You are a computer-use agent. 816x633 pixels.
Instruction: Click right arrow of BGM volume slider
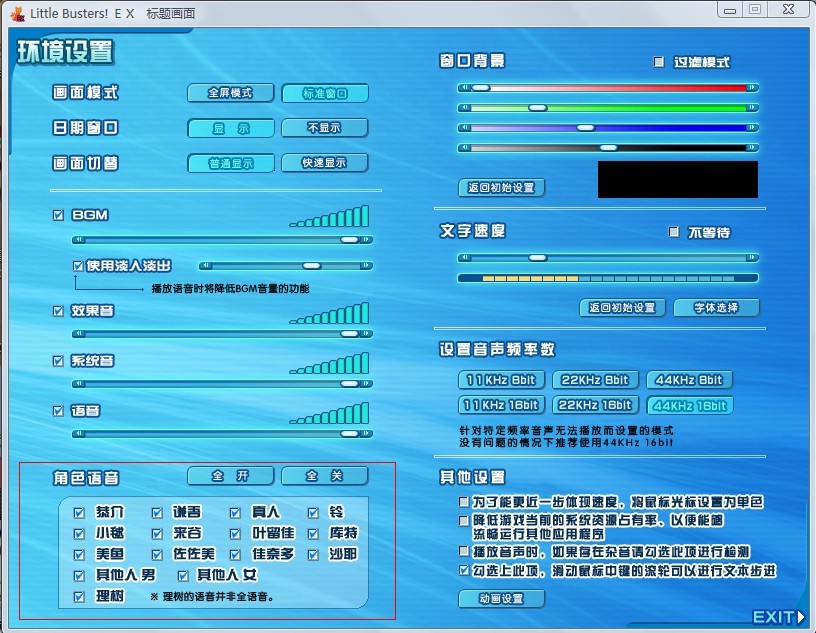366,239
